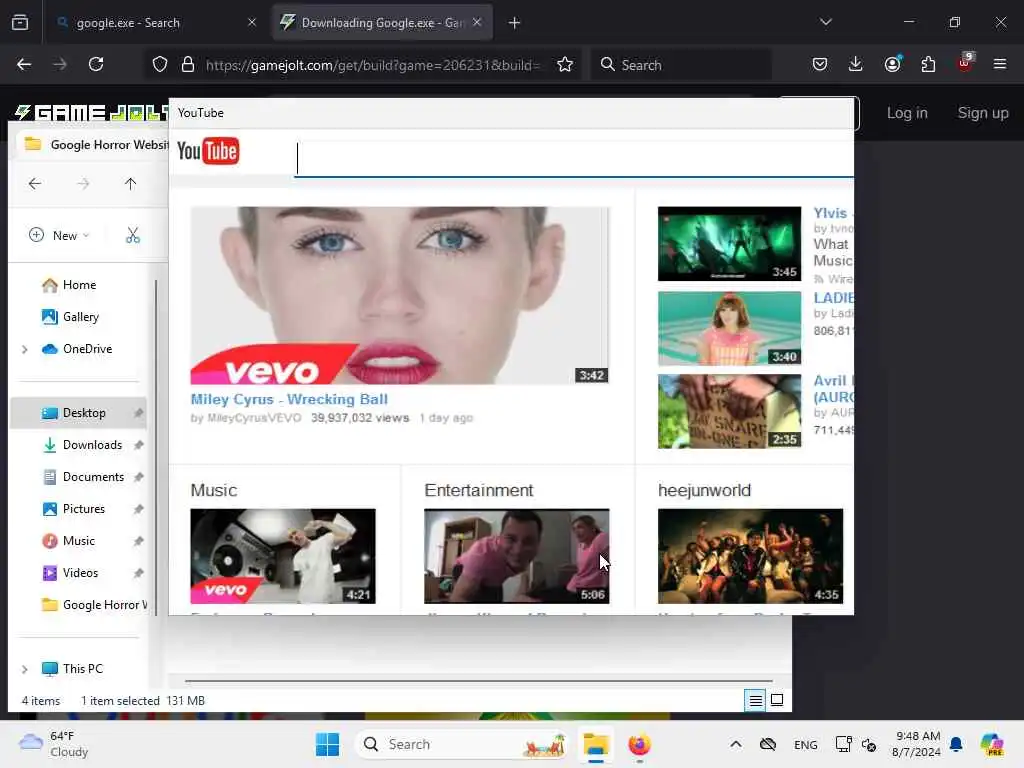
Task: Open the tracking protection shield icon
Action: point(160,64)
